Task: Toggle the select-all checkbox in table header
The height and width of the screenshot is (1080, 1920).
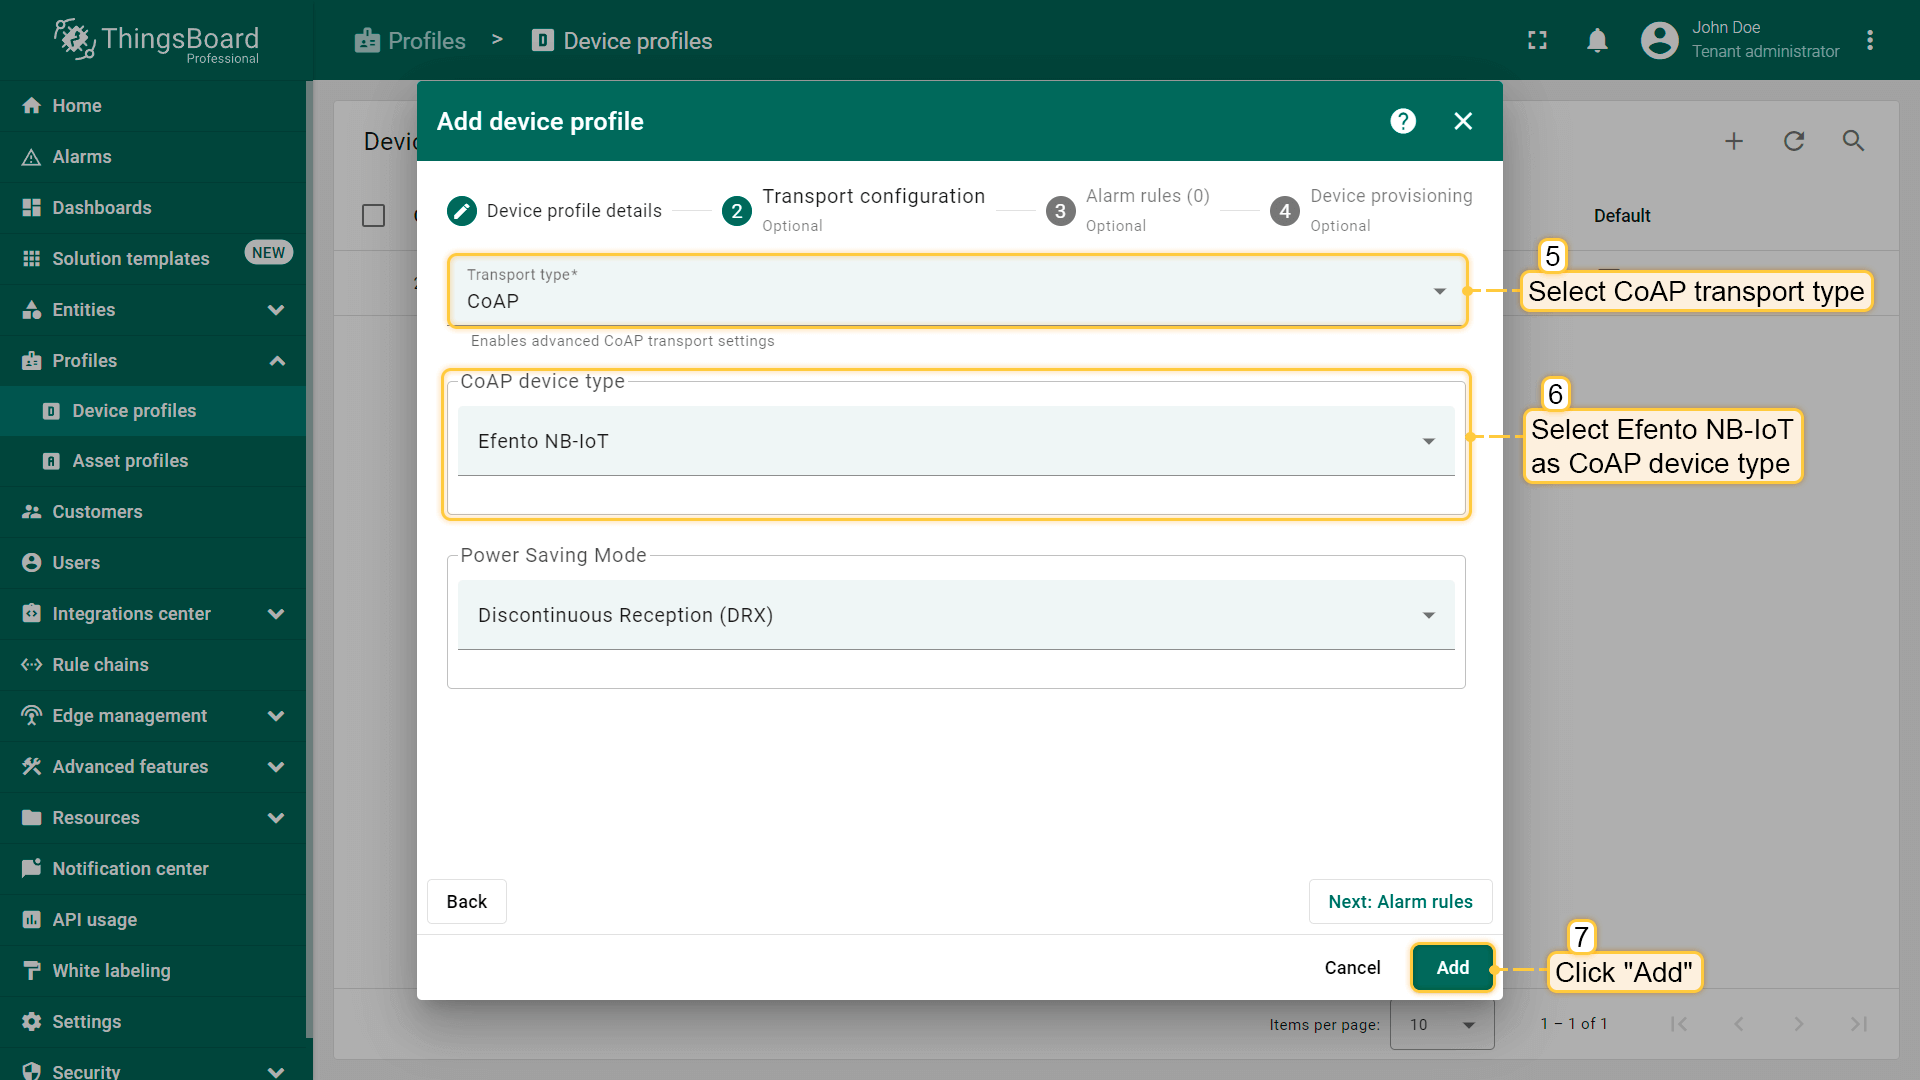Action: [373, 216]
